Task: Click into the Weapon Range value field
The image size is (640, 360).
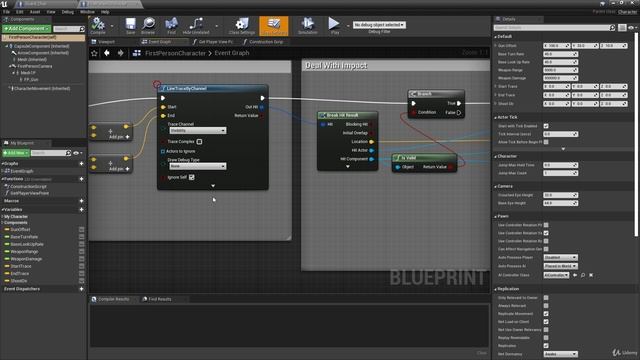Action: click(560, 70)
